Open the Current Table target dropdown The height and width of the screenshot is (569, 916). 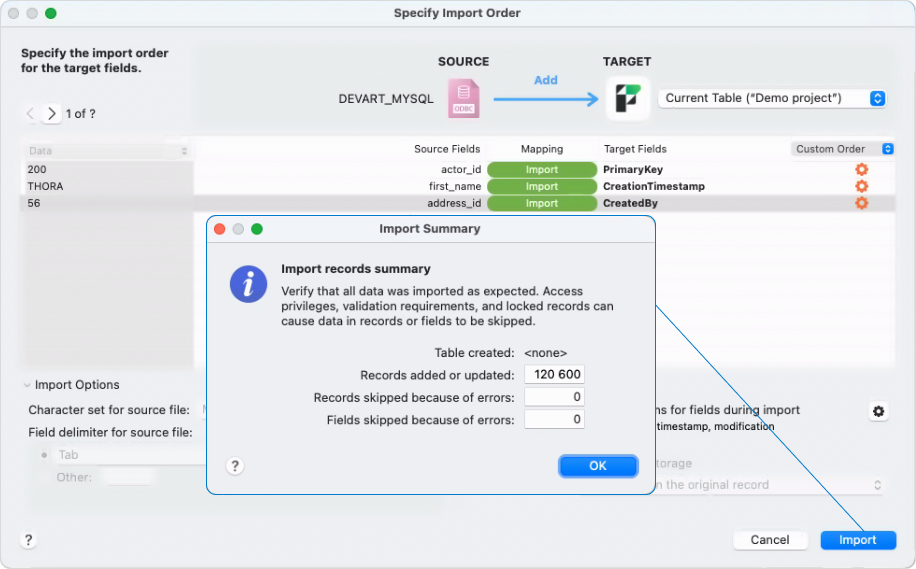tap(772, 98)
